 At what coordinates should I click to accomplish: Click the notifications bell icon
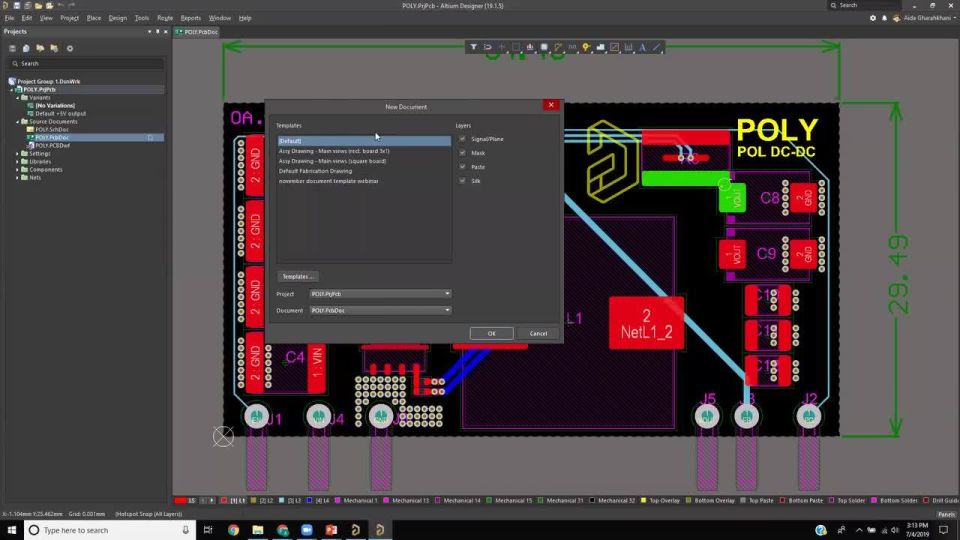[884, 18]
